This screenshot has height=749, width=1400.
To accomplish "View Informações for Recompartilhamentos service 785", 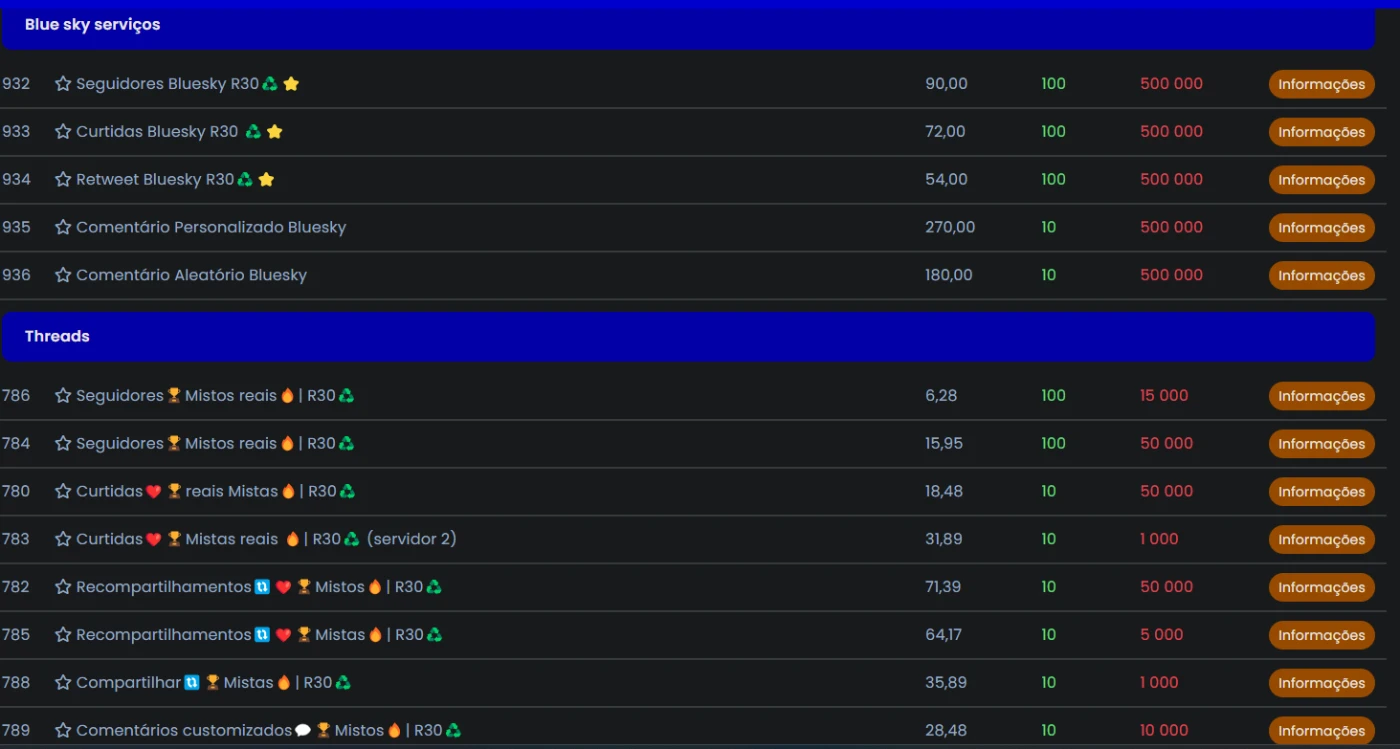I will (1321, 636).
